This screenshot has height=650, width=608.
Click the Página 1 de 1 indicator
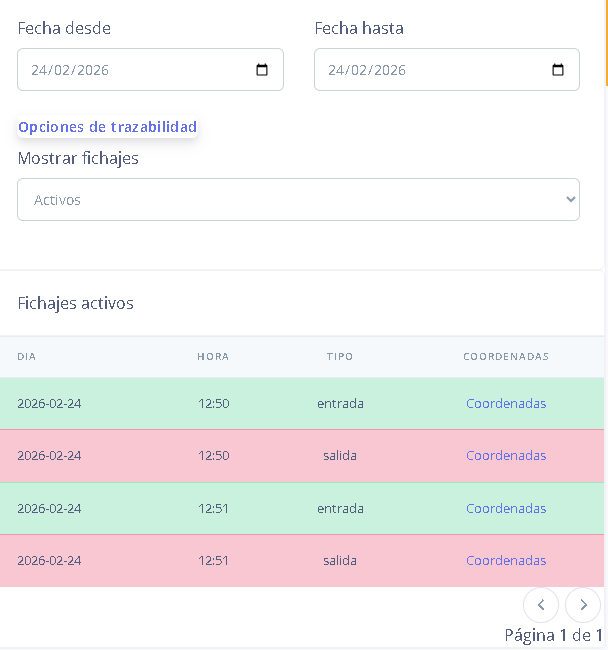[553, 635]
